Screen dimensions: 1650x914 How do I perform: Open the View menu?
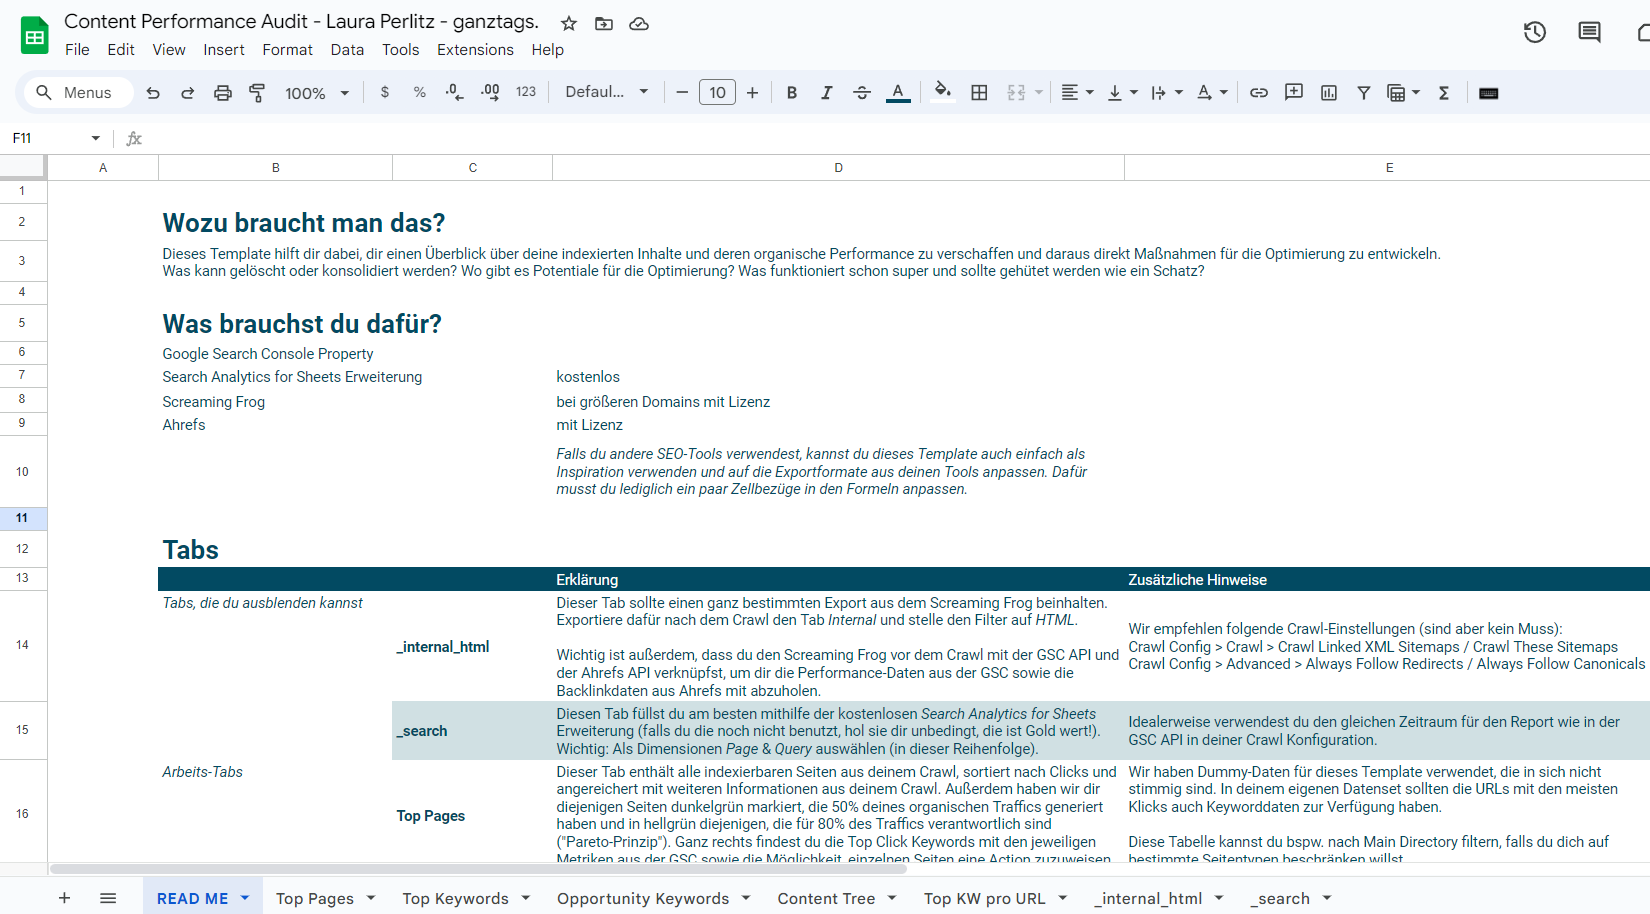coord(169,50)
